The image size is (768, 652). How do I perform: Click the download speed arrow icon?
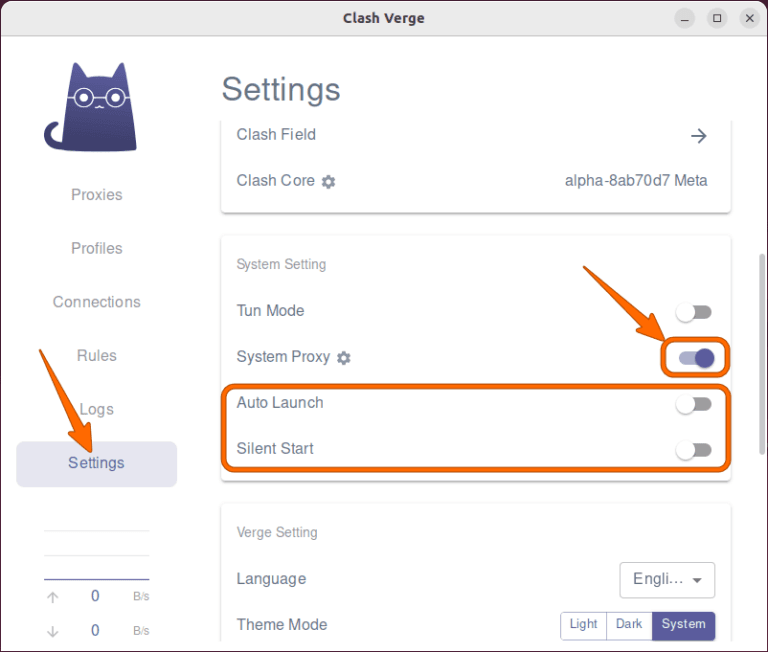click(x=53, y=631)
